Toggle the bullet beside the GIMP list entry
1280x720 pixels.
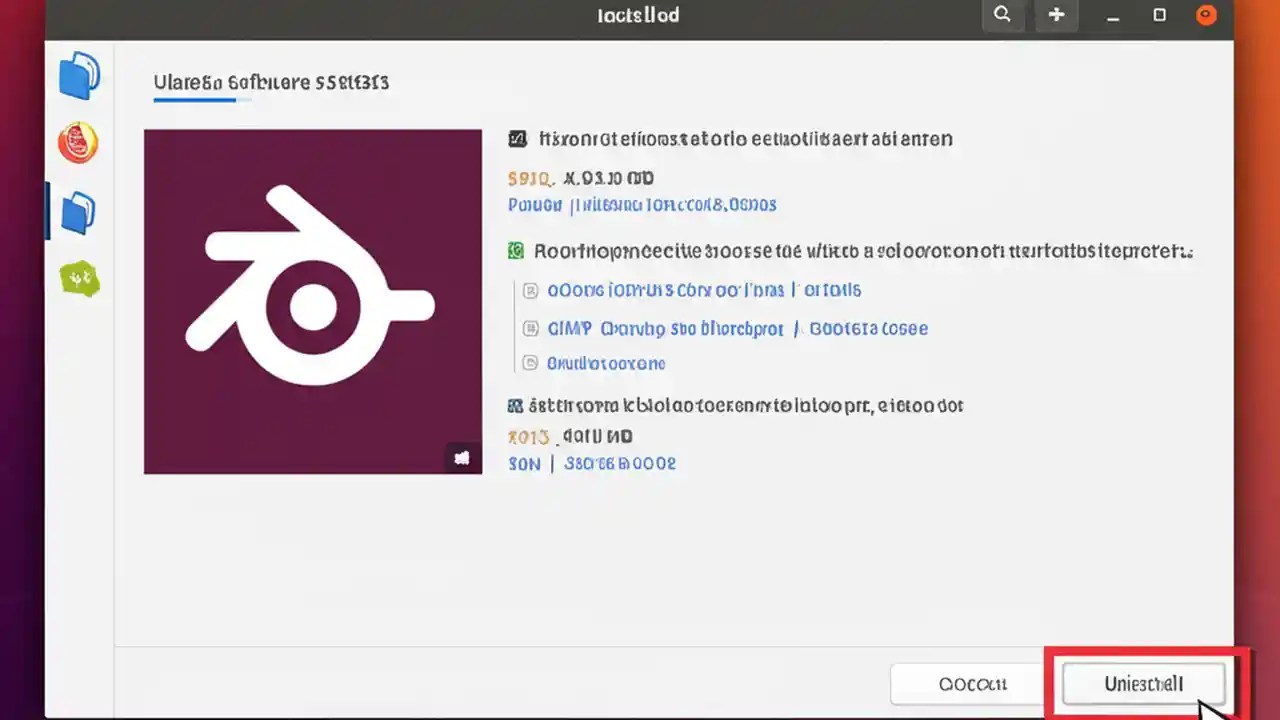click(x=530, y=328)
